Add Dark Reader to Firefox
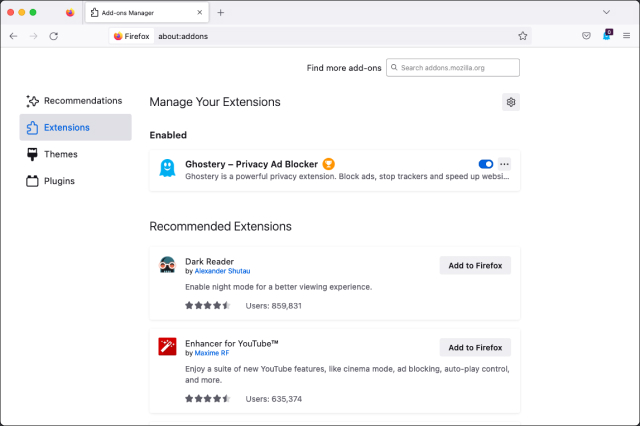640x426 pixels. [475, 265]
